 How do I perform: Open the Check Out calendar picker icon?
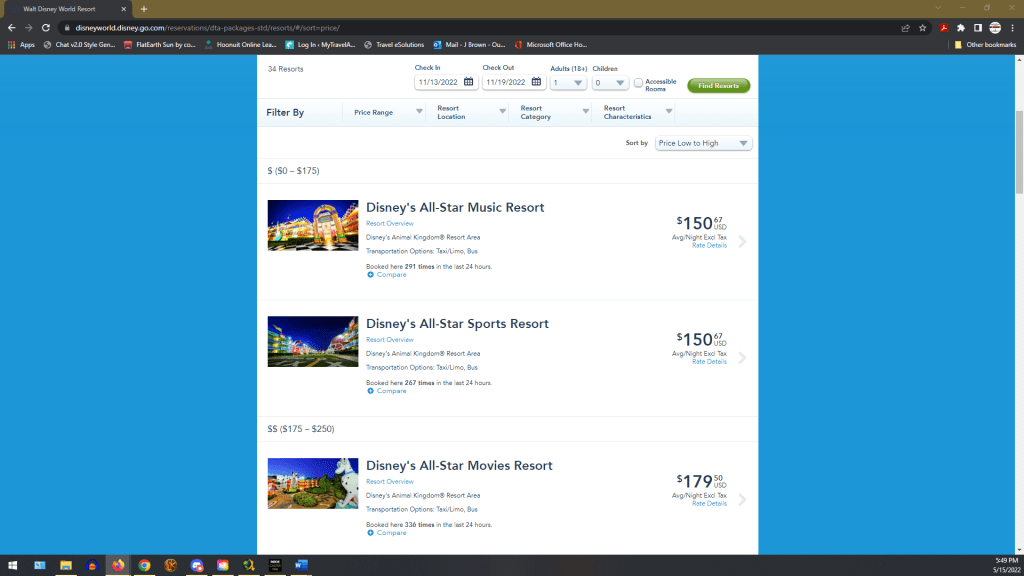pos(536,82)
